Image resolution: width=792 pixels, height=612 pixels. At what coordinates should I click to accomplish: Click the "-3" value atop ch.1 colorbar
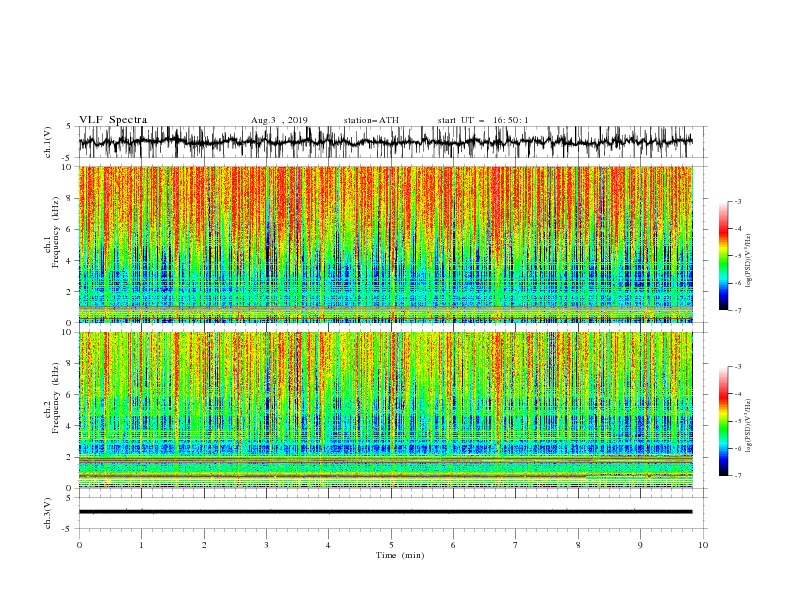(x=737, y=201)
